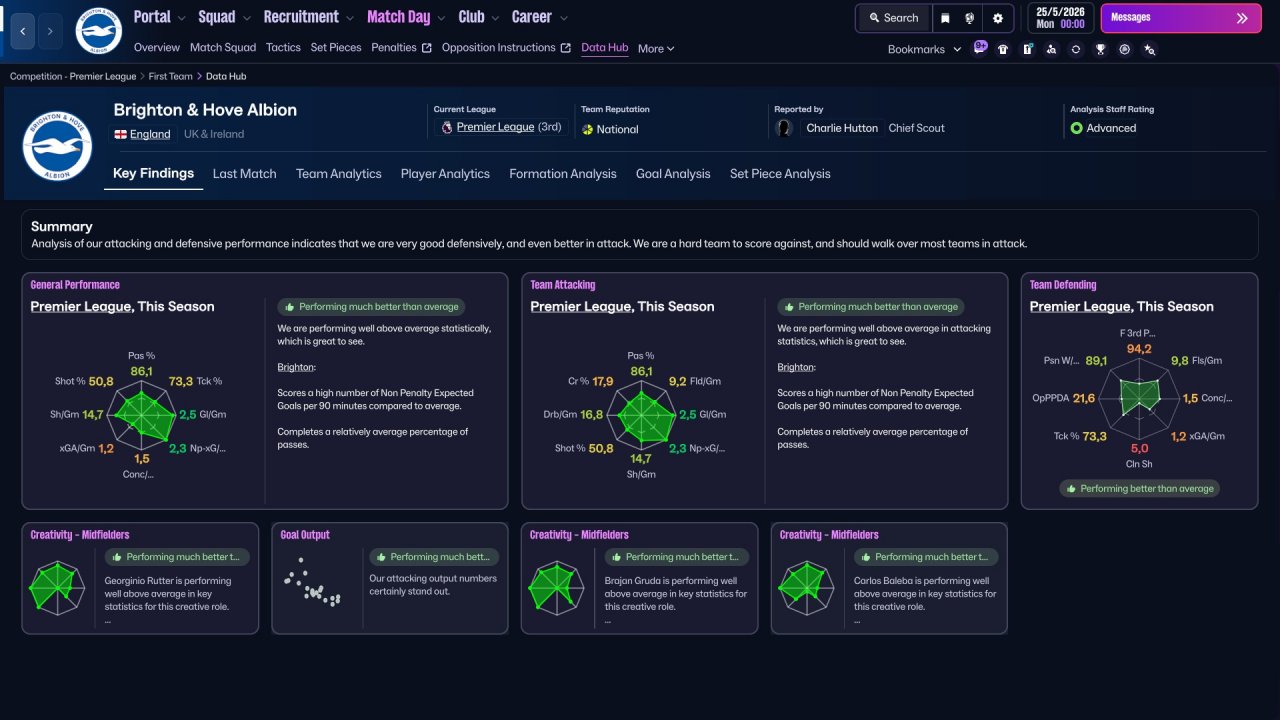Click the Premier League link in Team Defending

tap(1080, 307)
